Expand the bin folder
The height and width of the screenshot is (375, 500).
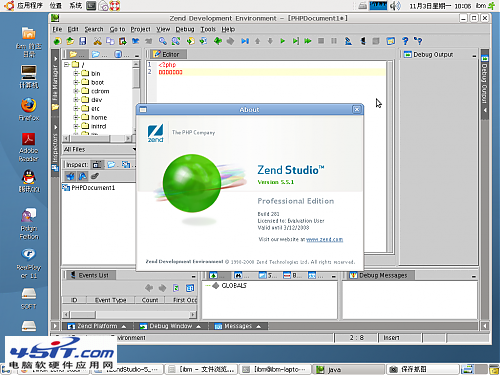(x=76, y=73)
